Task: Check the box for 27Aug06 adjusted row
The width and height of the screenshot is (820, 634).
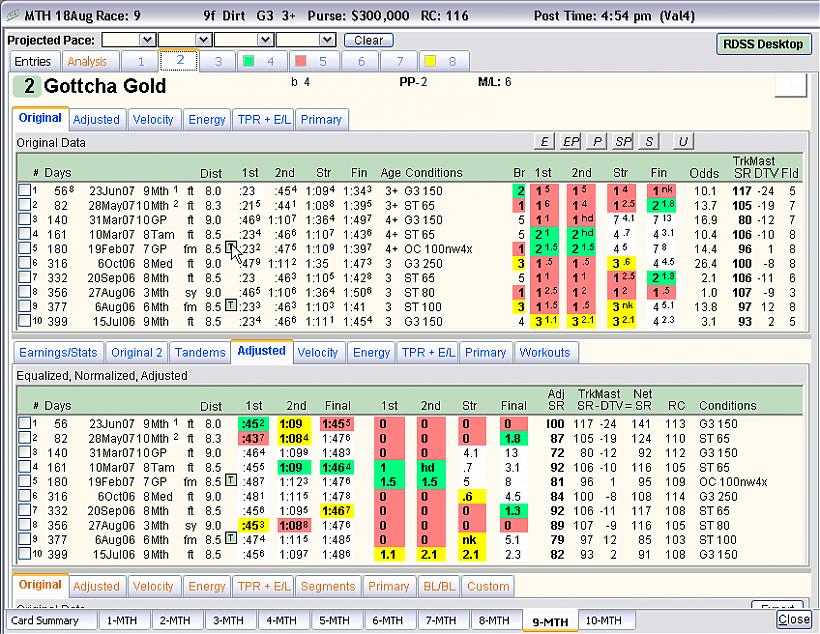Action: [24, 525]
